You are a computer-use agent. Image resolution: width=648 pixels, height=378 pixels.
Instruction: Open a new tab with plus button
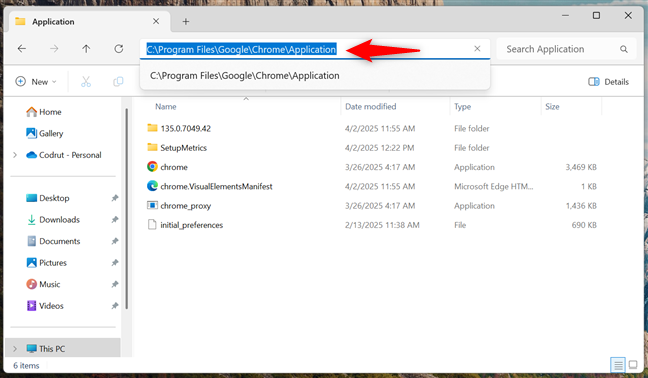(186, 21)
